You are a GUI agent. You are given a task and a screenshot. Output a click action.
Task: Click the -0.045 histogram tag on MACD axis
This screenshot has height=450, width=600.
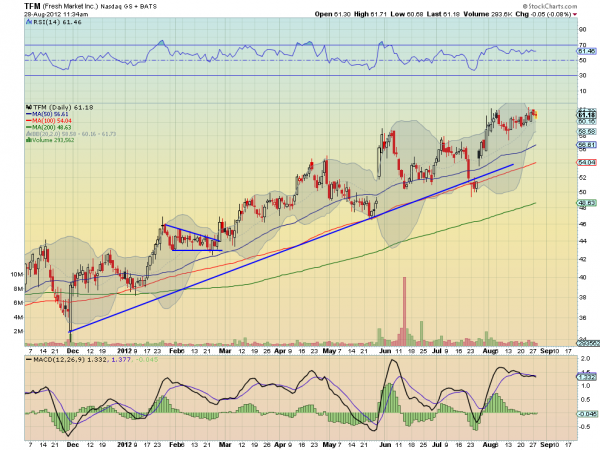pyautogui.click(x=587, y=414)
